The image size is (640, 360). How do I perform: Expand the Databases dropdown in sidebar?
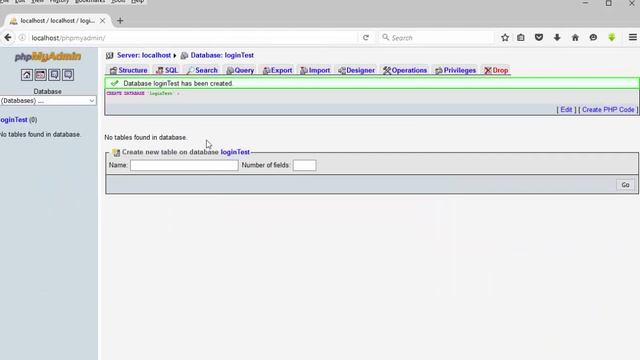[x=48, y=101]
